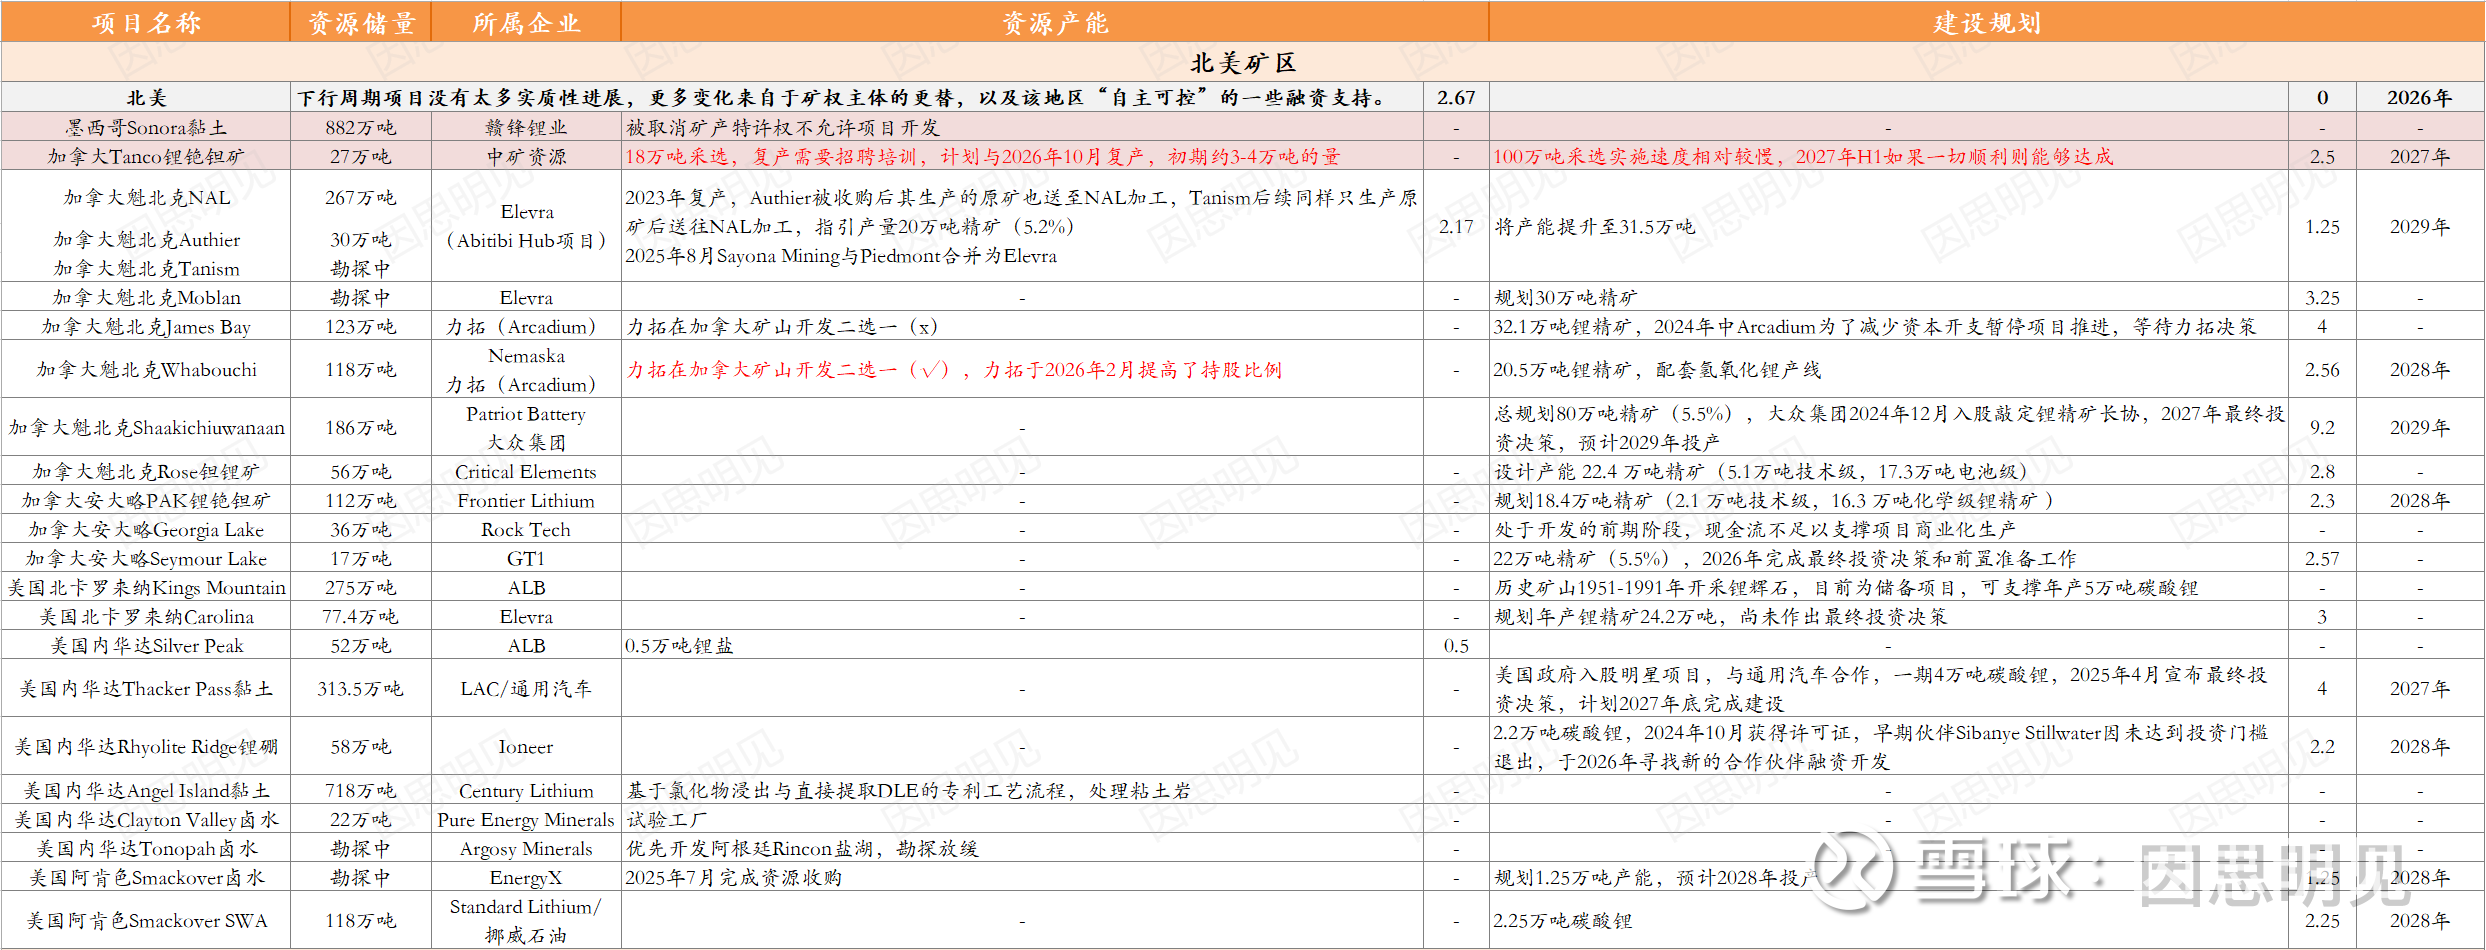Click the 加拿大魁北克Moblan project name
The image size is (2486, 950).
pyautogui.click(x=147, y=297)
